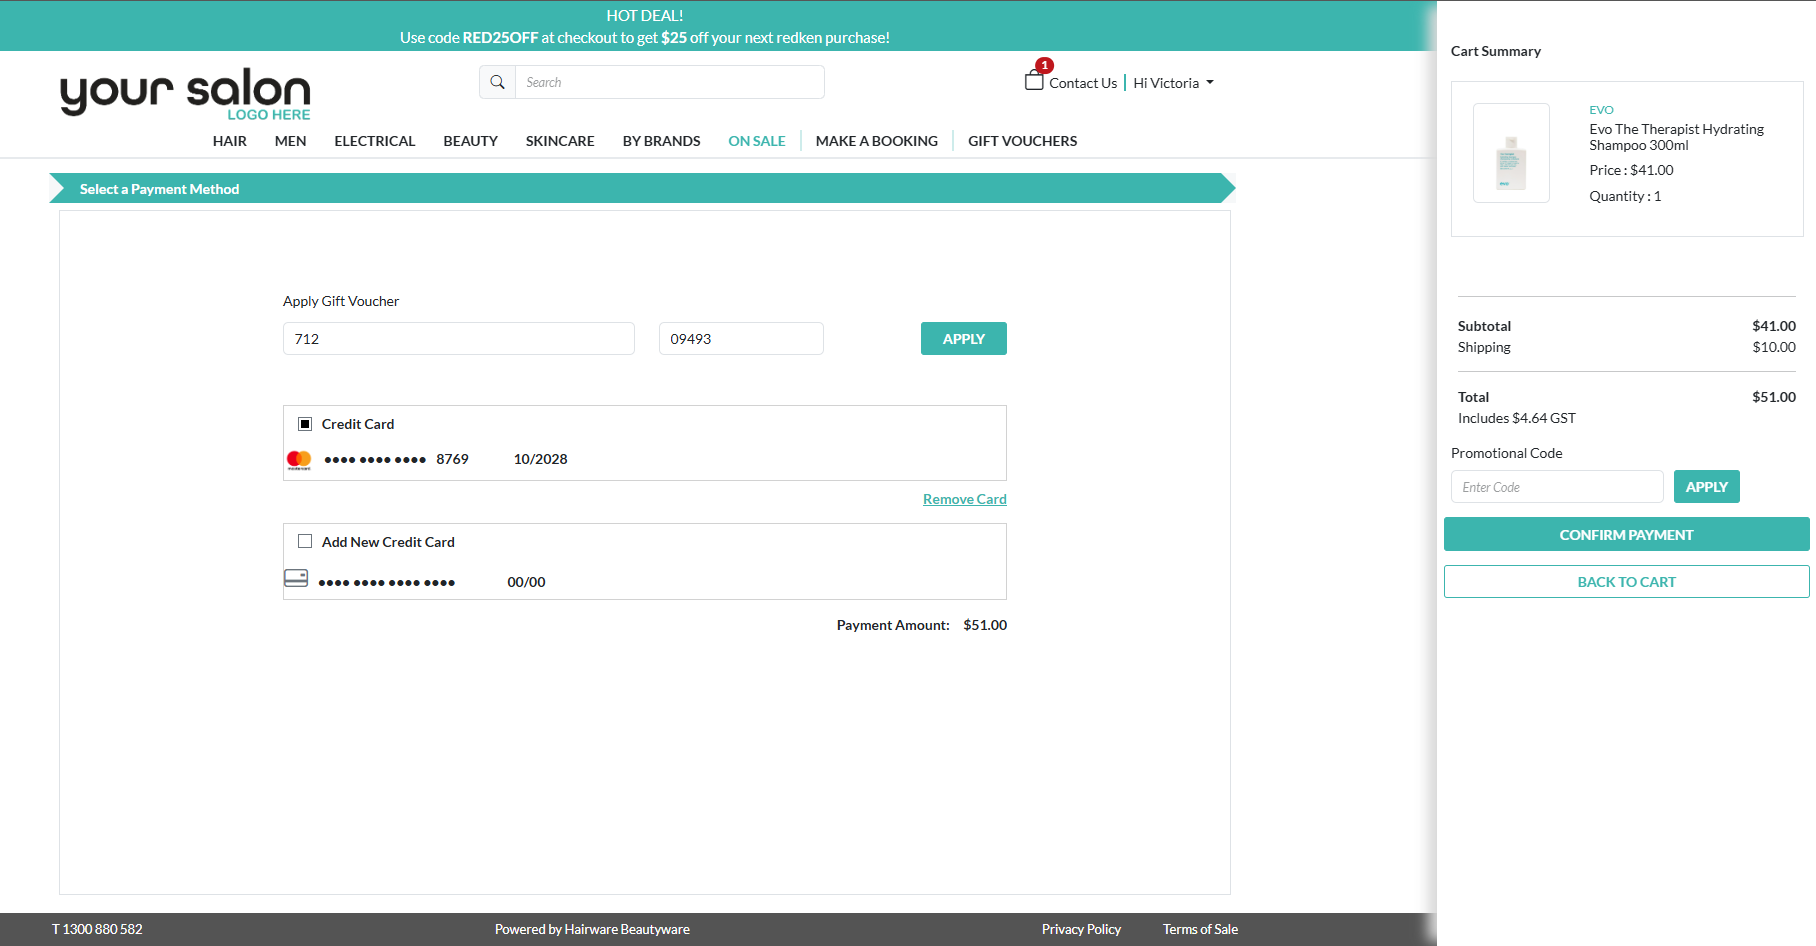The width and height of the screenshot is (1816, 946).
Task: Click the Your Salon logo
Action: pyautogui.click(x=186, y=94)
